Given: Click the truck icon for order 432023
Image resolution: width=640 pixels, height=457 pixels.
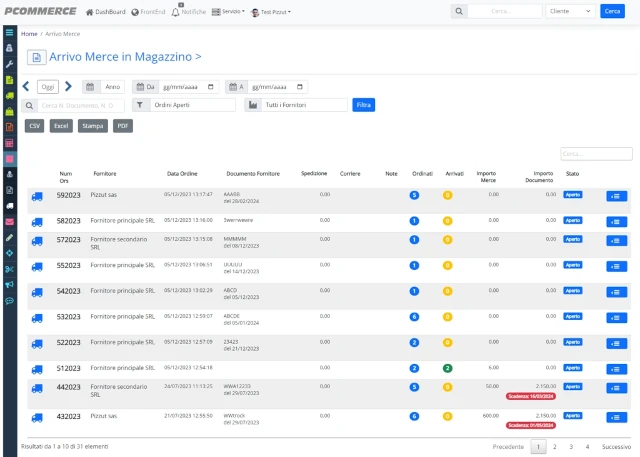Looking at the screenshot, I should (37, 418).
